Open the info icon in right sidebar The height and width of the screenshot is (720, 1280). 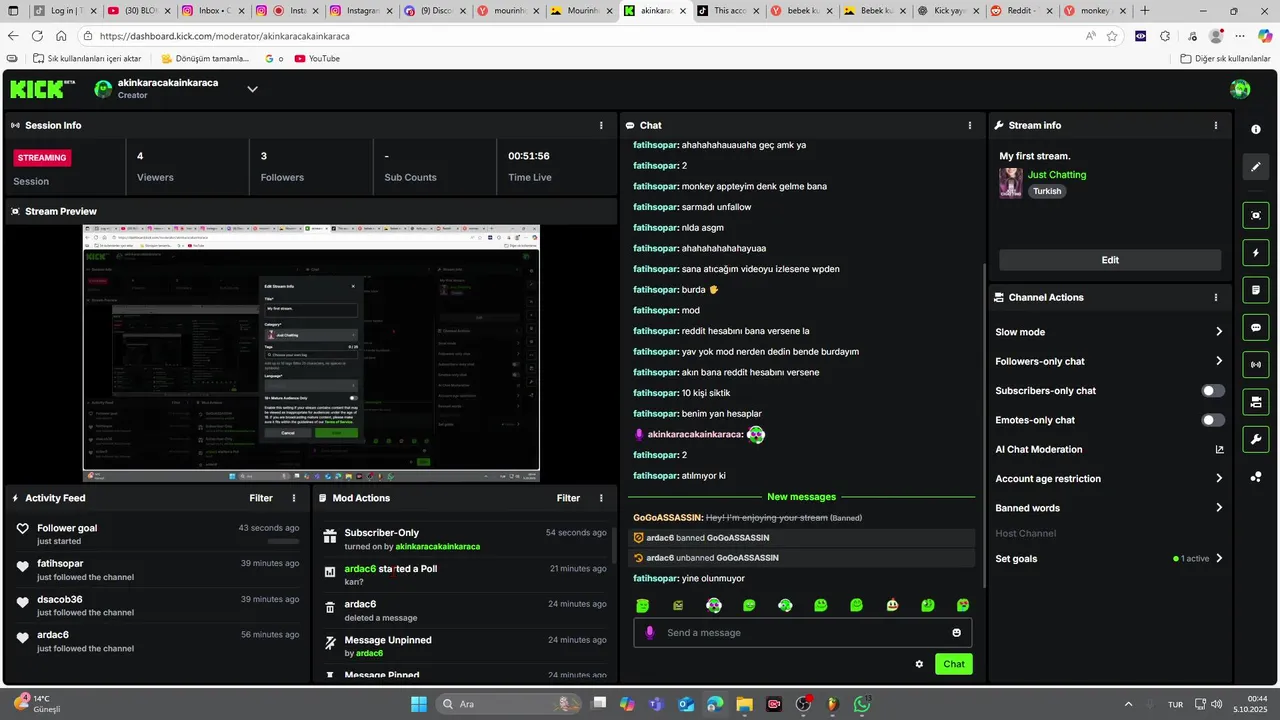coord(1256,130)
